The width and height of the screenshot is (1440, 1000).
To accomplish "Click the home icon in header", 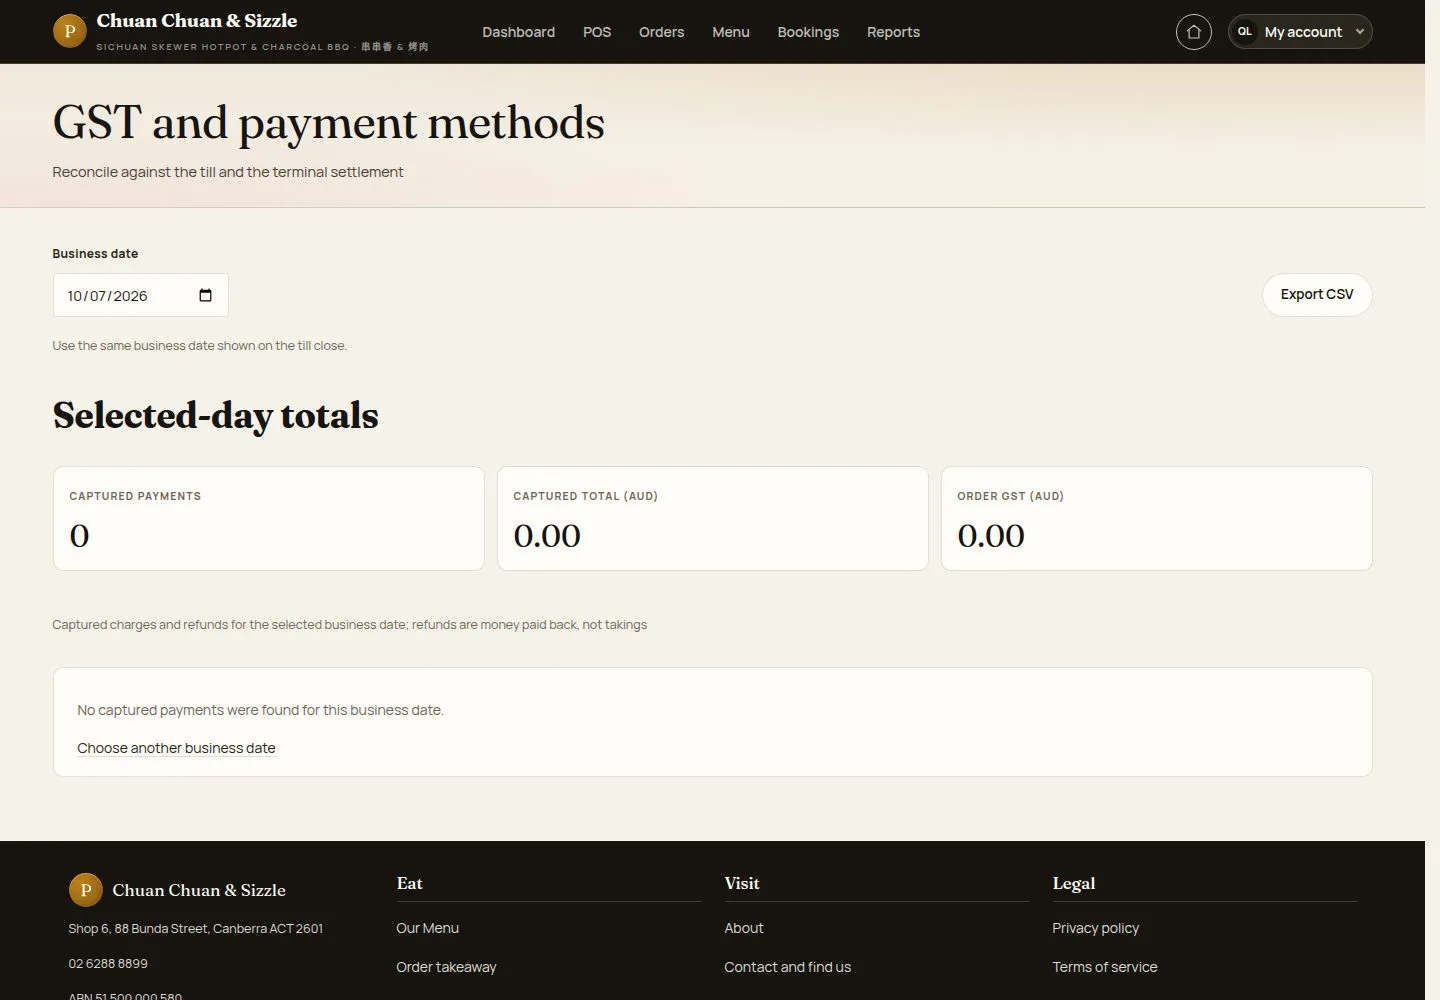I will [1193, 32].
